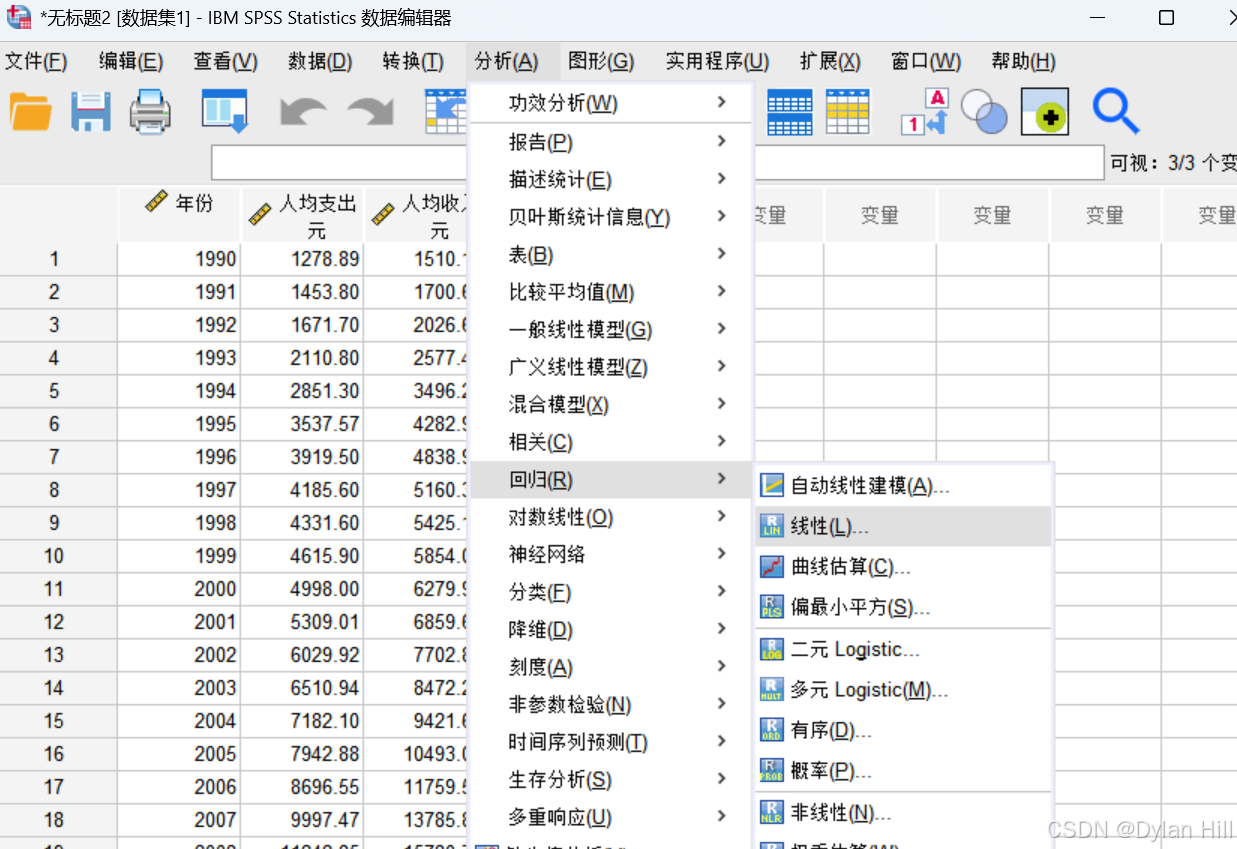Click the binary Logistic LOG icon
Image resolution: width=1237 pixels, height=849 pixels.
tap(771, 649)
